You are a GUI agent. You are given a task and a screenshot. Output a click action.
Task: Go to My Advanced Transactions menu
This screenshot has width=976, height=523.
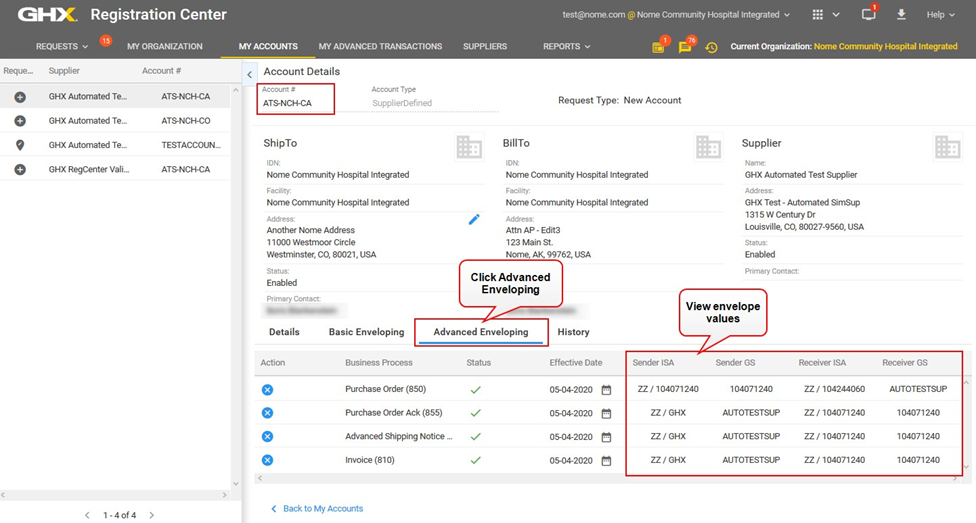(380, 46)
